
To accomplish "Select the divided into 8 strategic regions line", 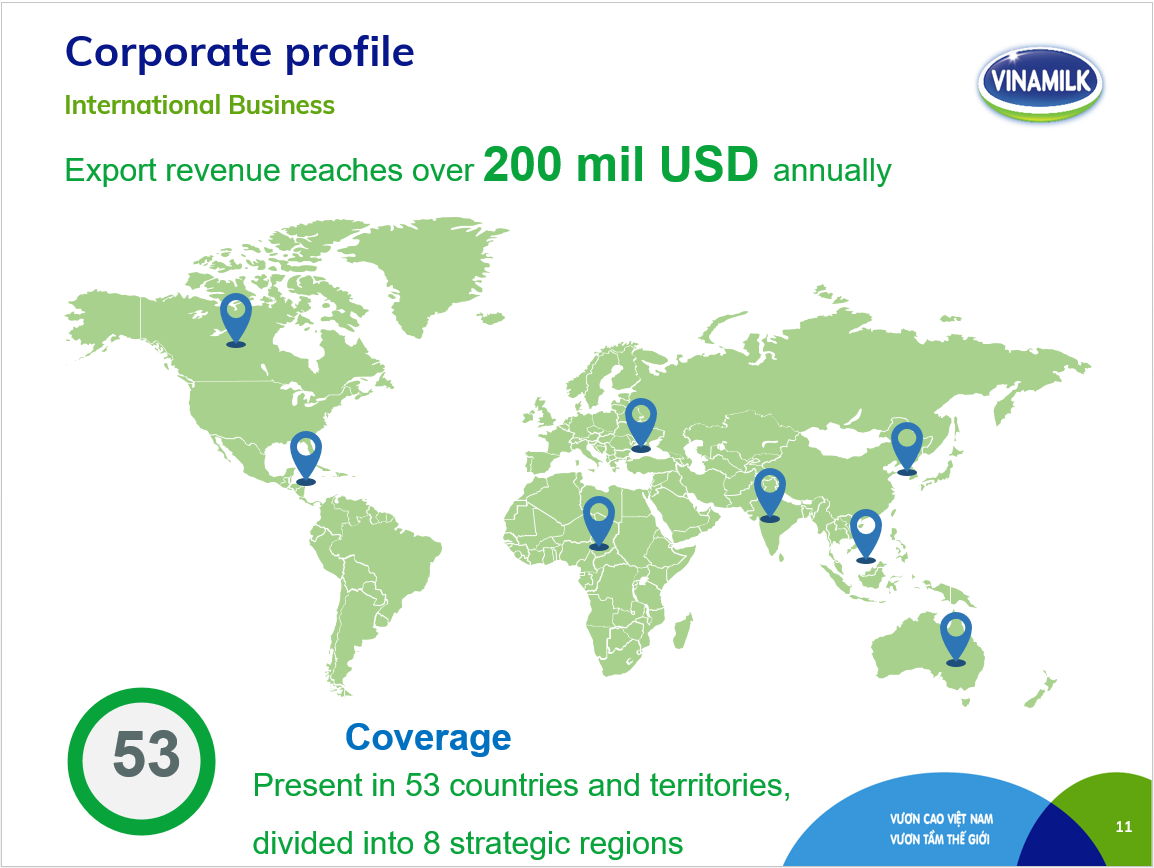I will pyautogui.click(x=468, y=843).
